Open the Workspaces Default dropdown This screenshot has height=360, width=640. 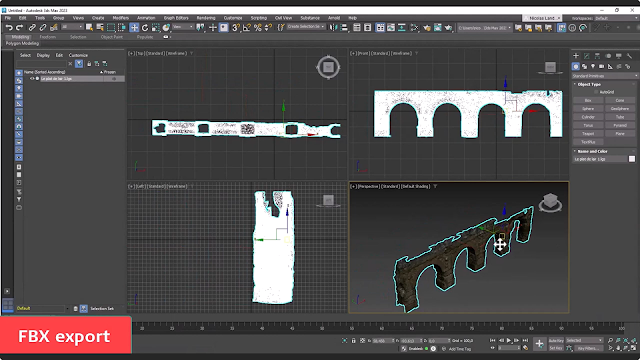[x=616, y=18]
